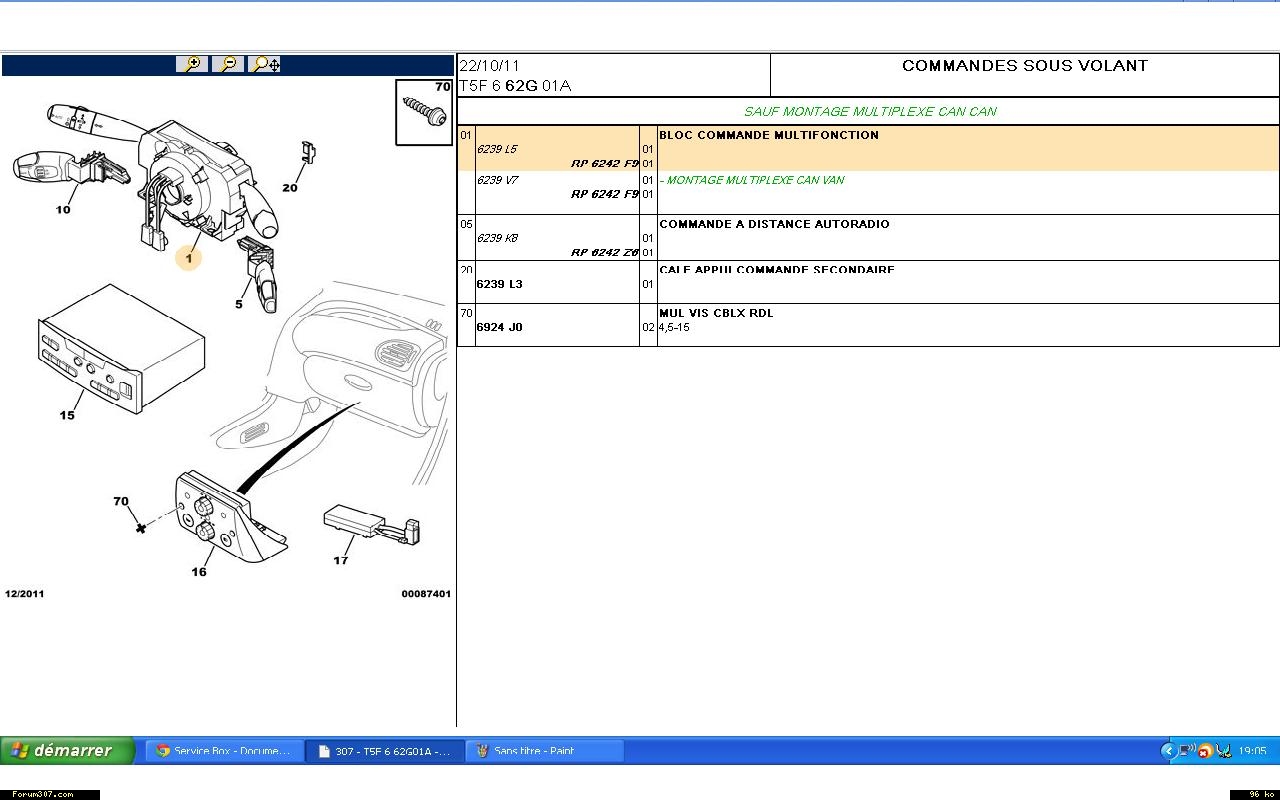
Task: Click part reference 6239 V7
Action: pyautogui.click(x=497, y=180)
